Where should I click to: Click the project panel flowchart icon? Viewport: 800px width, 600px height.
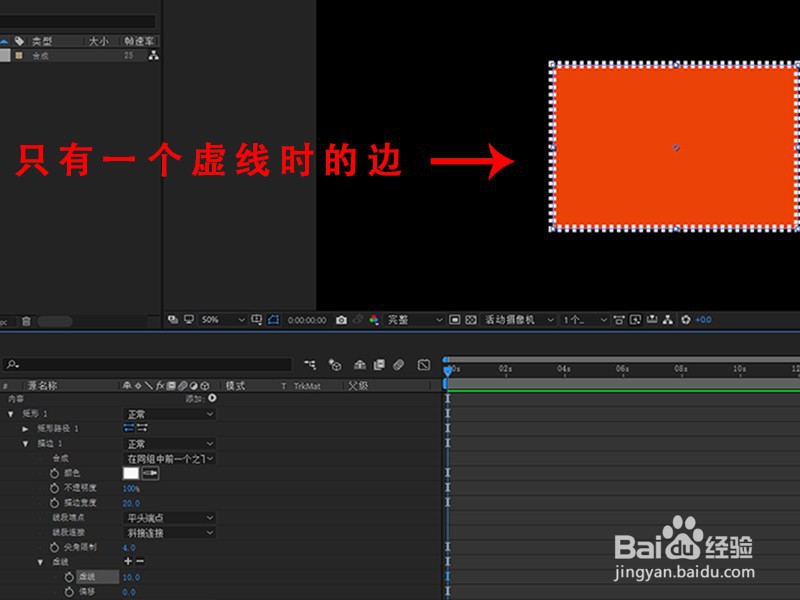click(153, 55)
